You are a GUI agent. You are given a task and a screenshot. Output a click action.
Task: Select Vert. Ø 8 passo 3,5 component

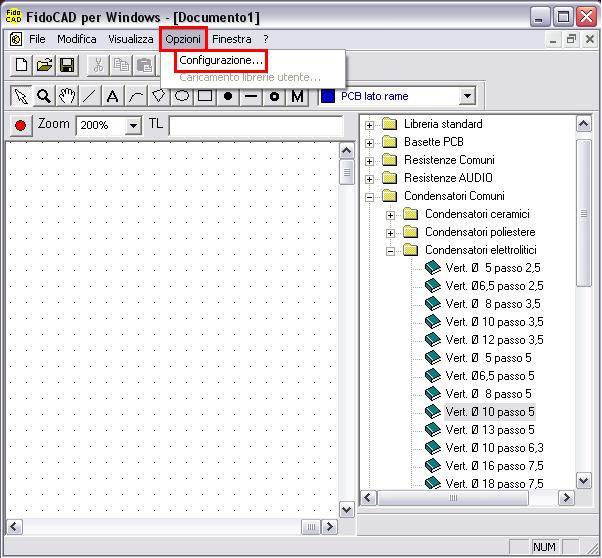click(493, 304)
